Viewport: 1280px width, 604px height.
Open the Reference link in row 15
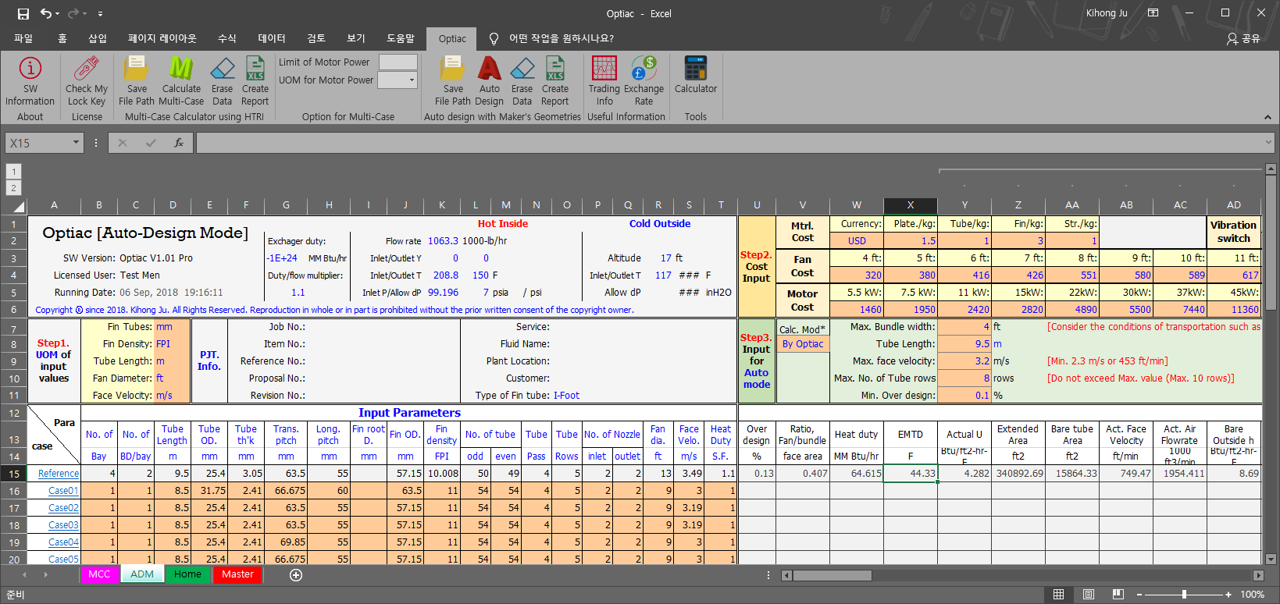click(x=58, y=474)
